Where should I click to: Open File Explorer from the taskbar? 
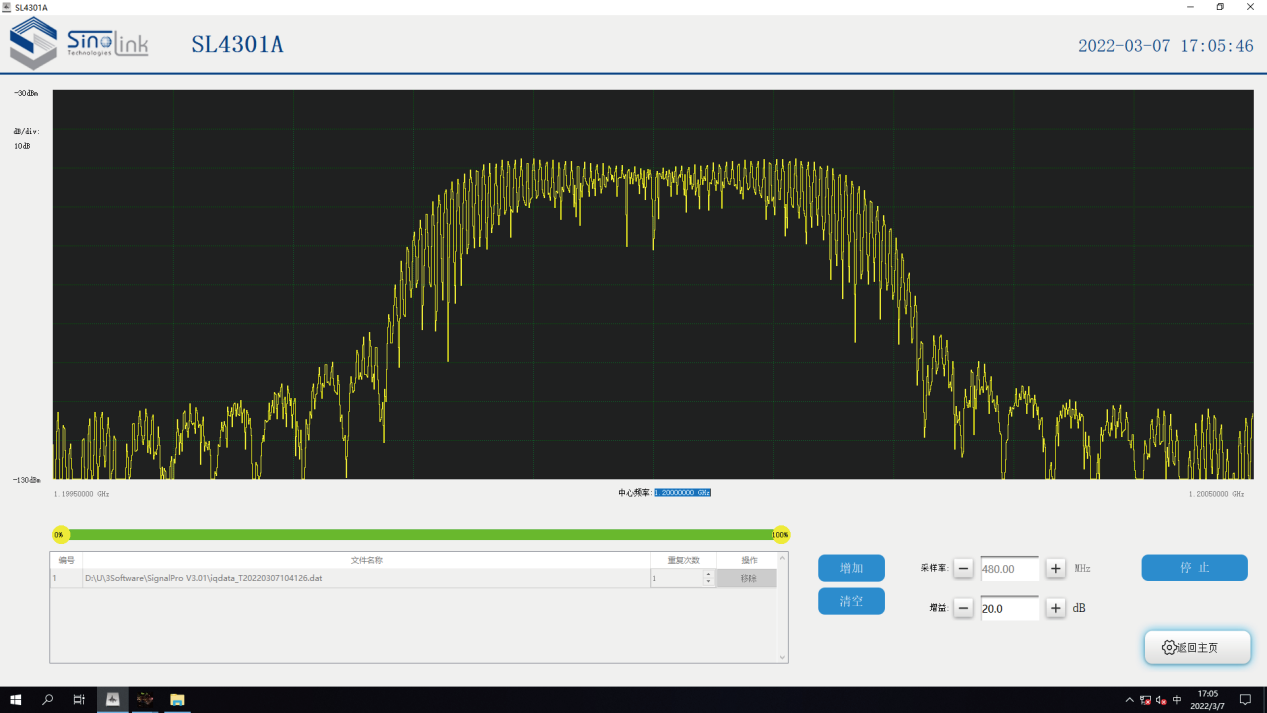[177, 699]
